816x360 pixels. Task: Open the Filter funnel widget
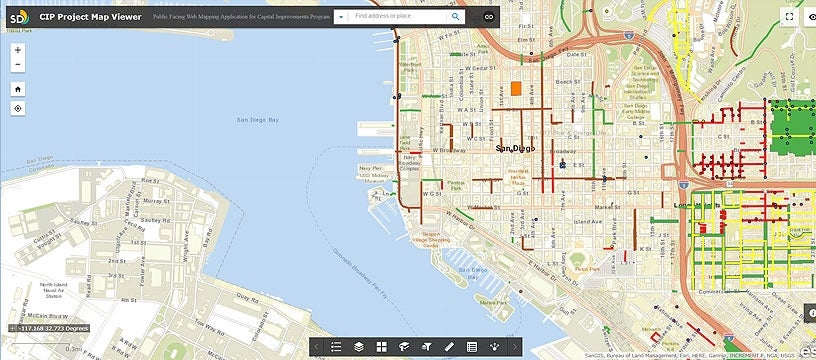point(427,347)
